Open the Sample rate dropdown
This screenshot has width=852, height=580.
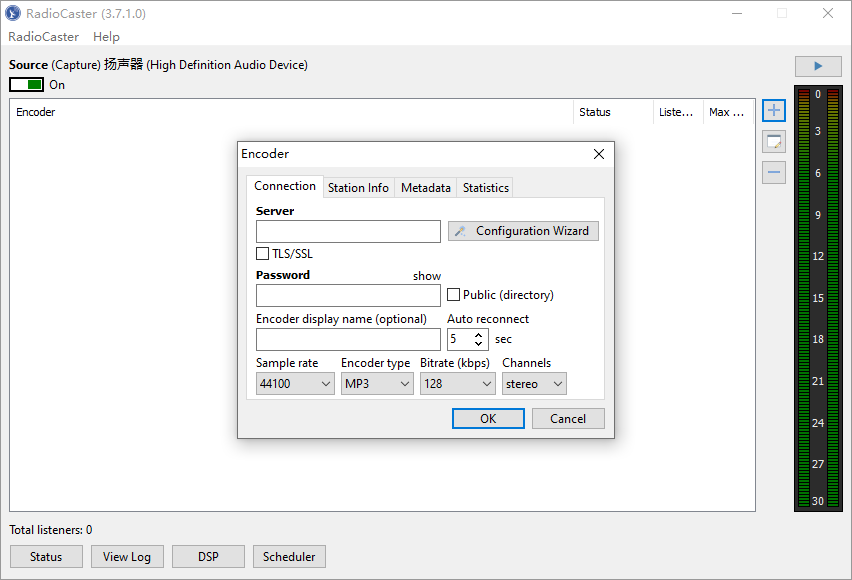point(295,384)
